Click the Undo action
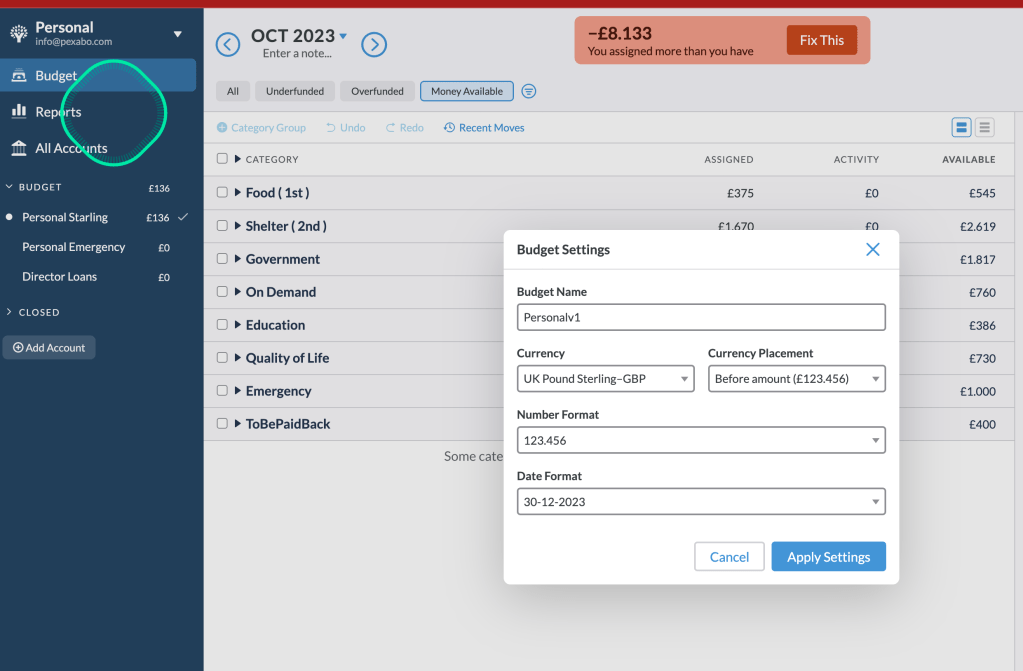Image resolution: width=1023 pixels, height=671 pixels. tap(346, 128)
